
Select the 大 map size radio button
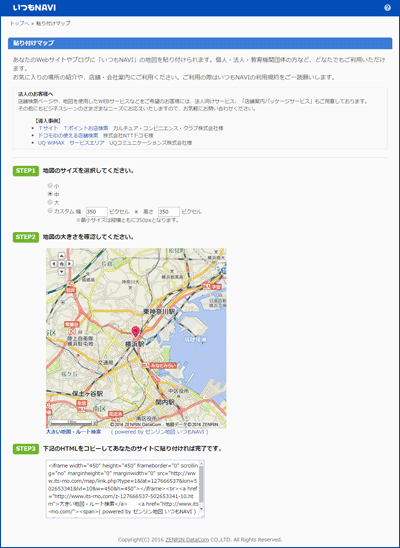click(50, 202)
